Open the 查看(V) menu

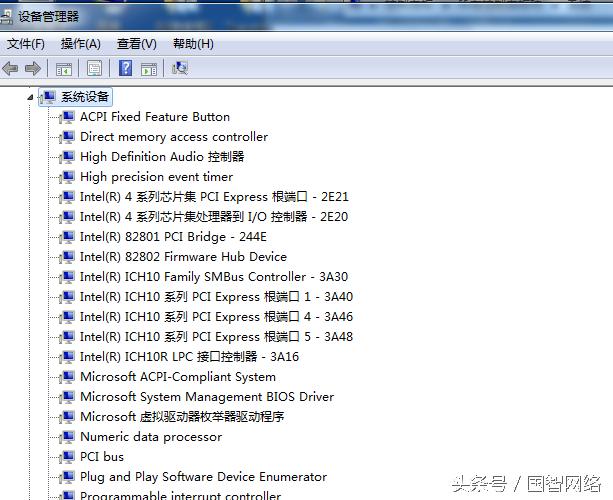[x=136, y=44]
